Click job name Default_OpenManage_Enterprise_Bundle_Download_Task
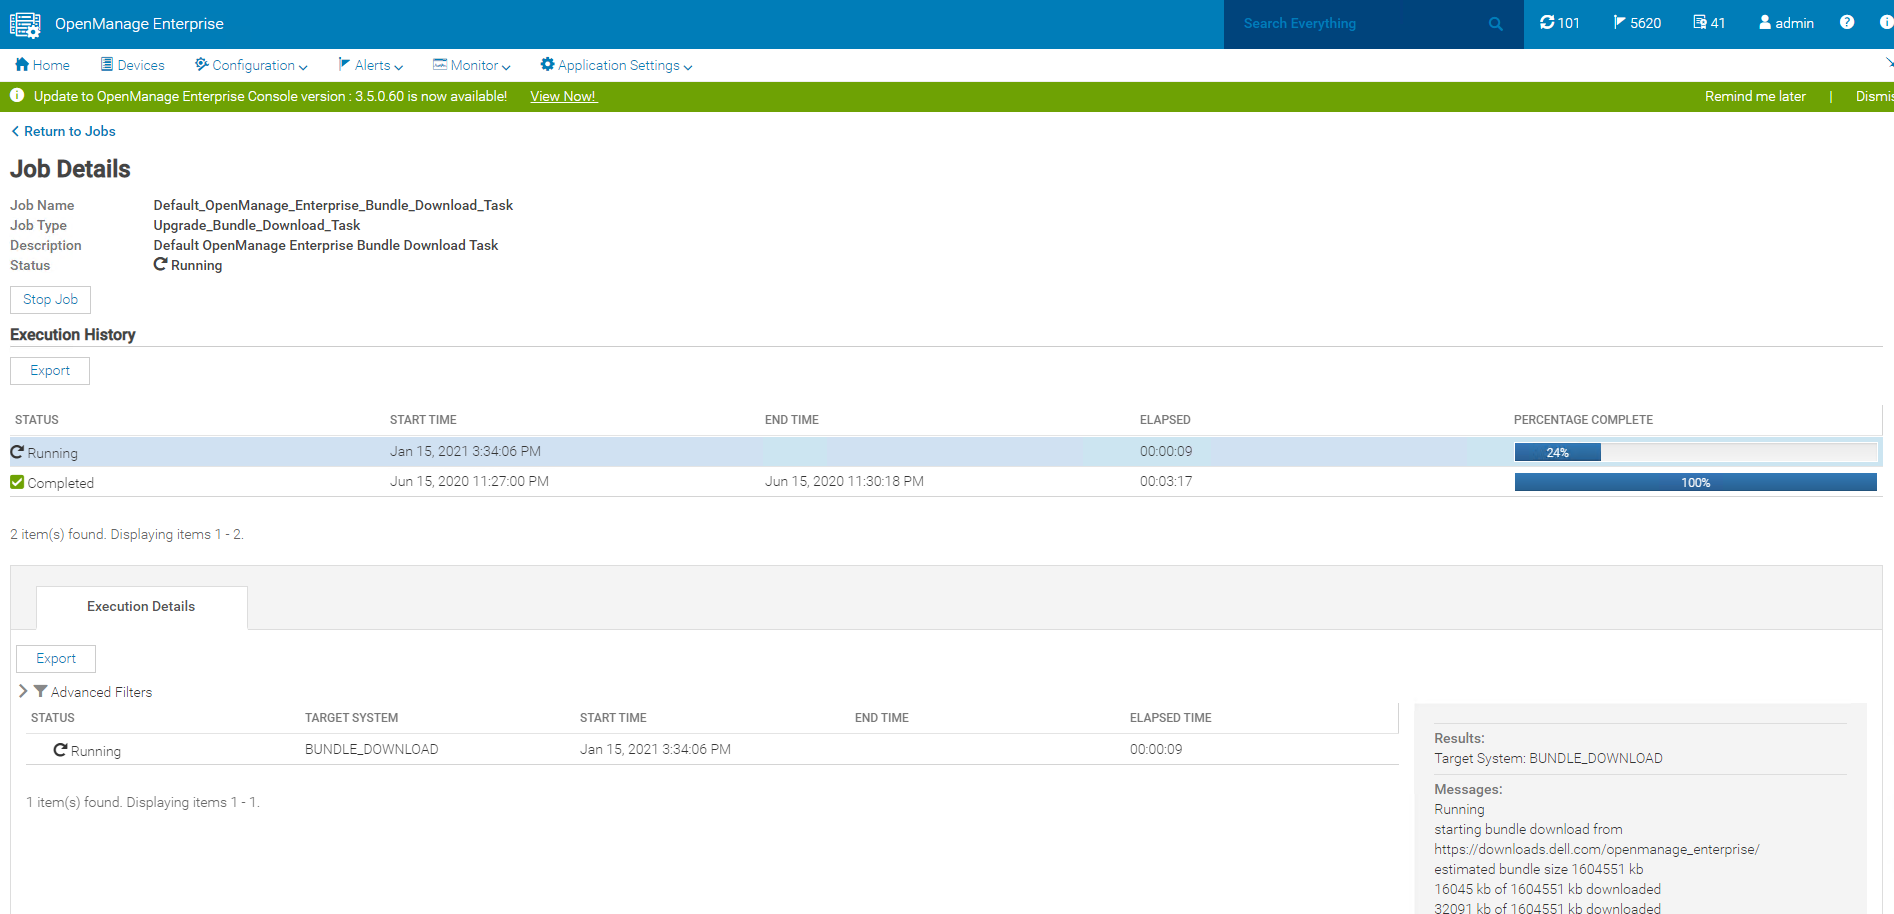This screenshot has width=1894, height=914. click(333, 205)
